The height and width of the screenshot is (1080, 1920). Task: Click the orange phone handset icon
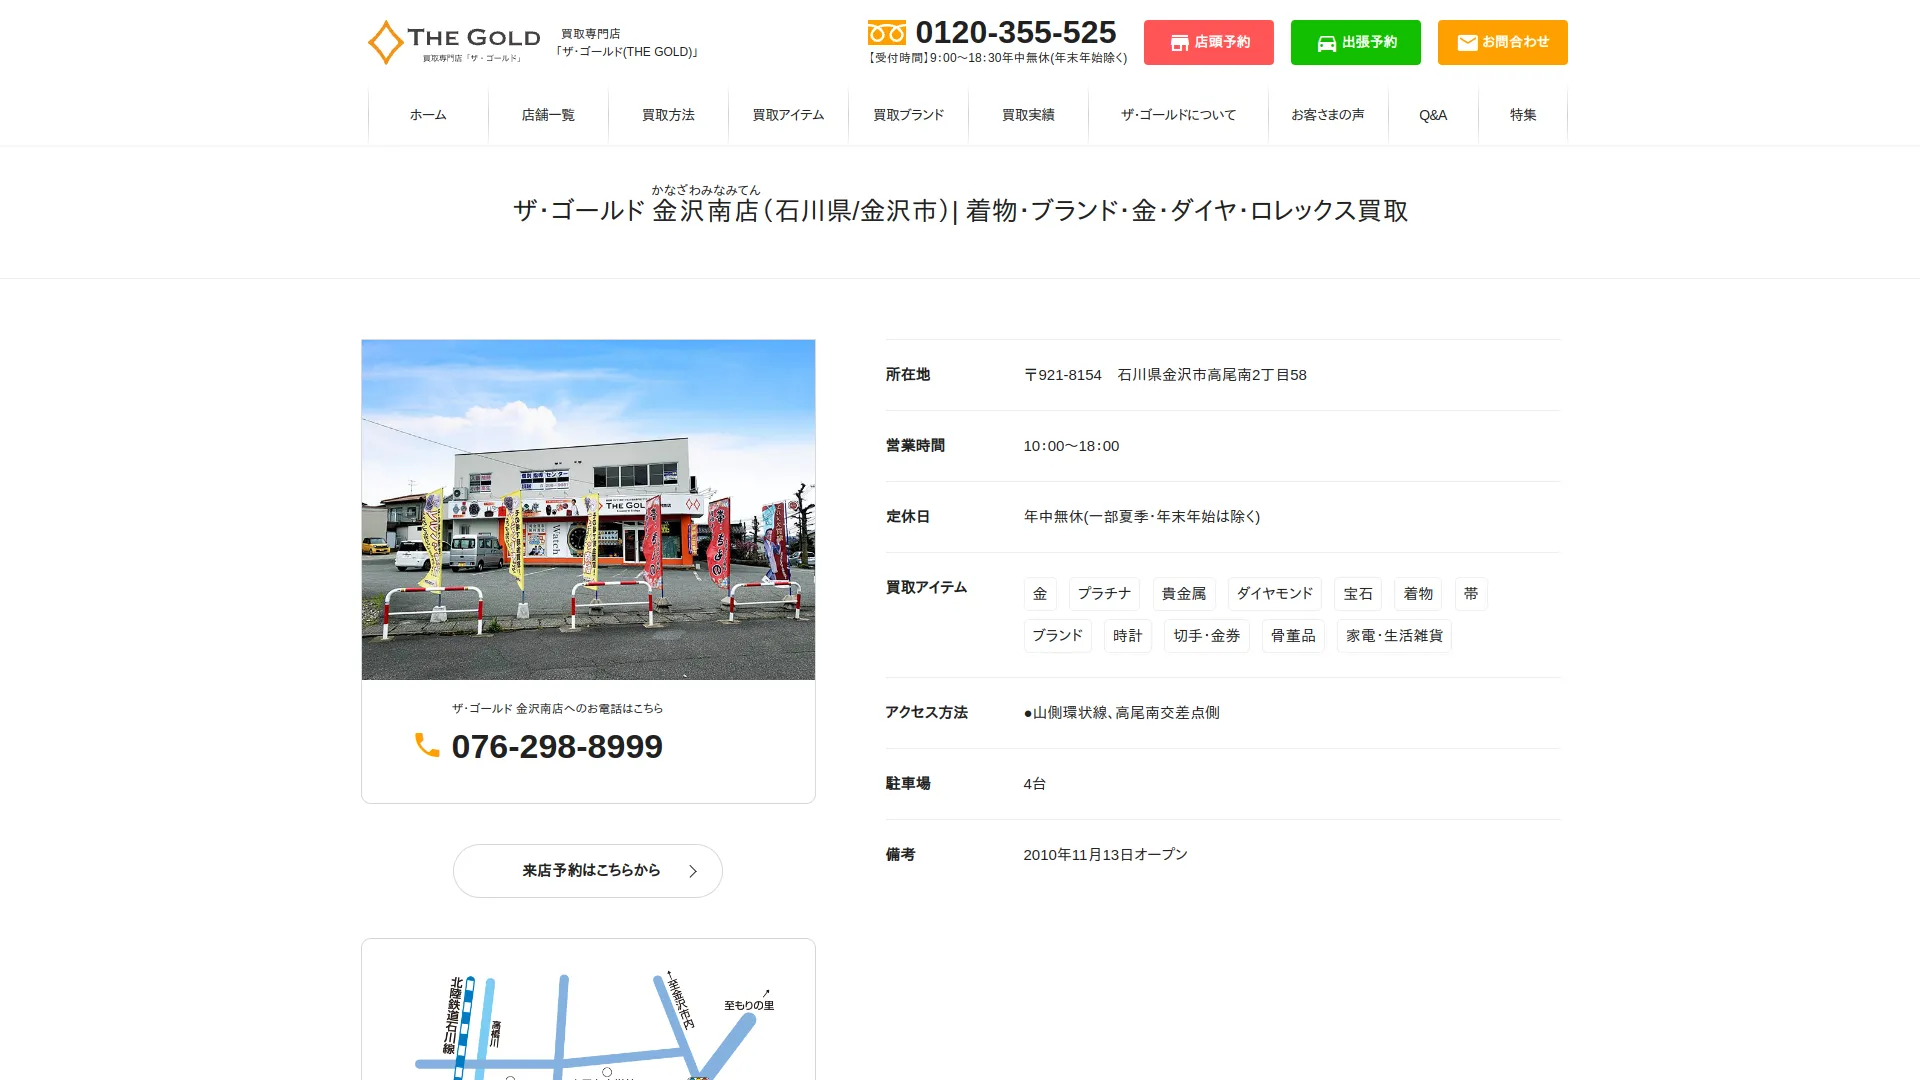click(x=427, y=745)
